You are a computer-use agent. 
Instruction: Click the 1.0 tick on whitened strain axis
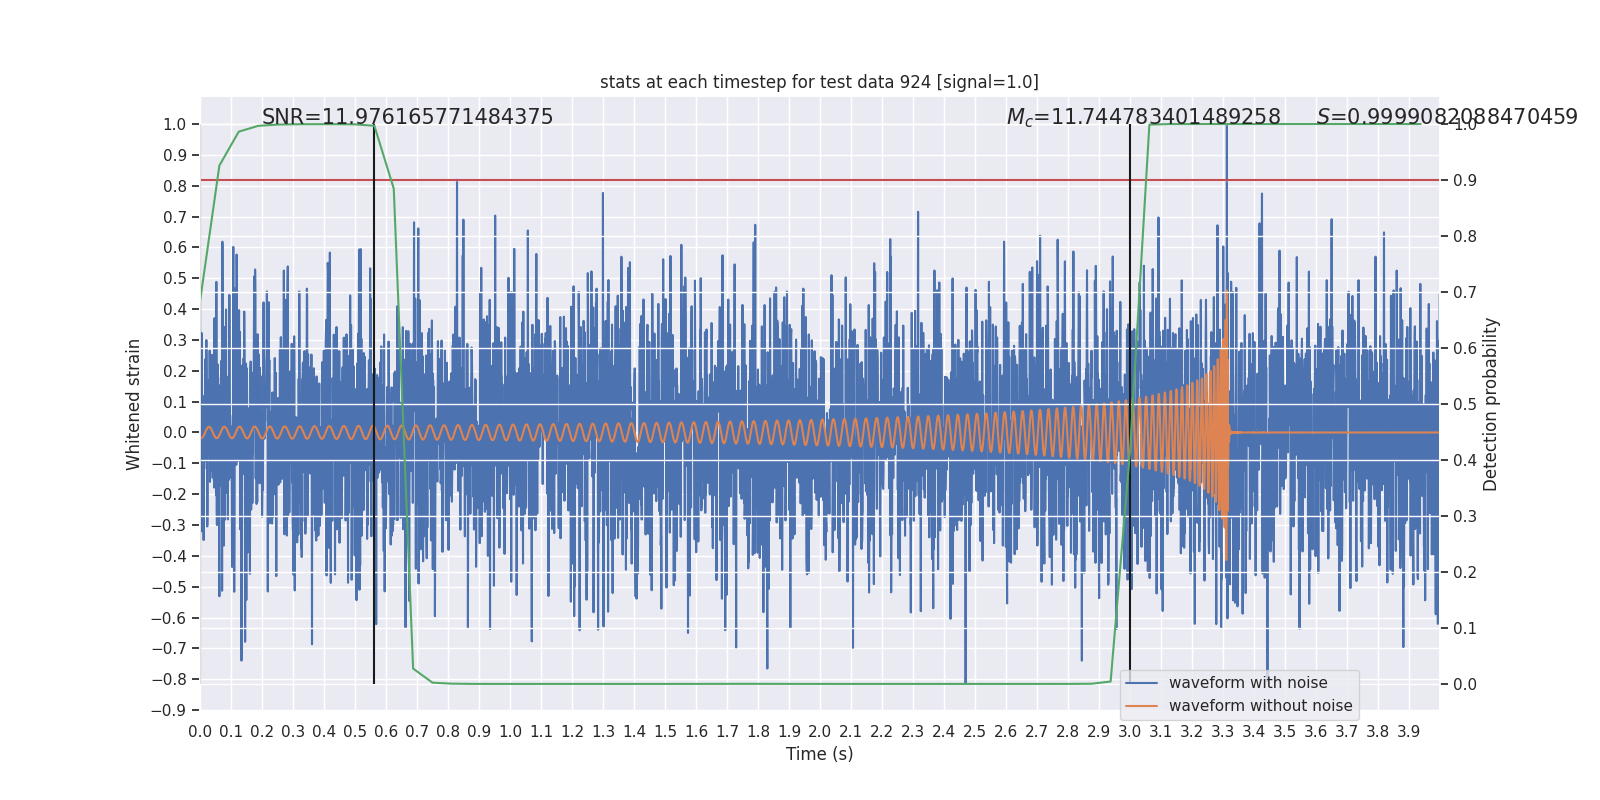175,125
